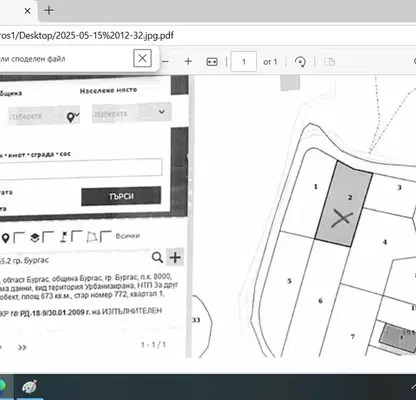Click parcel number 7 on the map
416x400 pixels.
coord(353,337)
